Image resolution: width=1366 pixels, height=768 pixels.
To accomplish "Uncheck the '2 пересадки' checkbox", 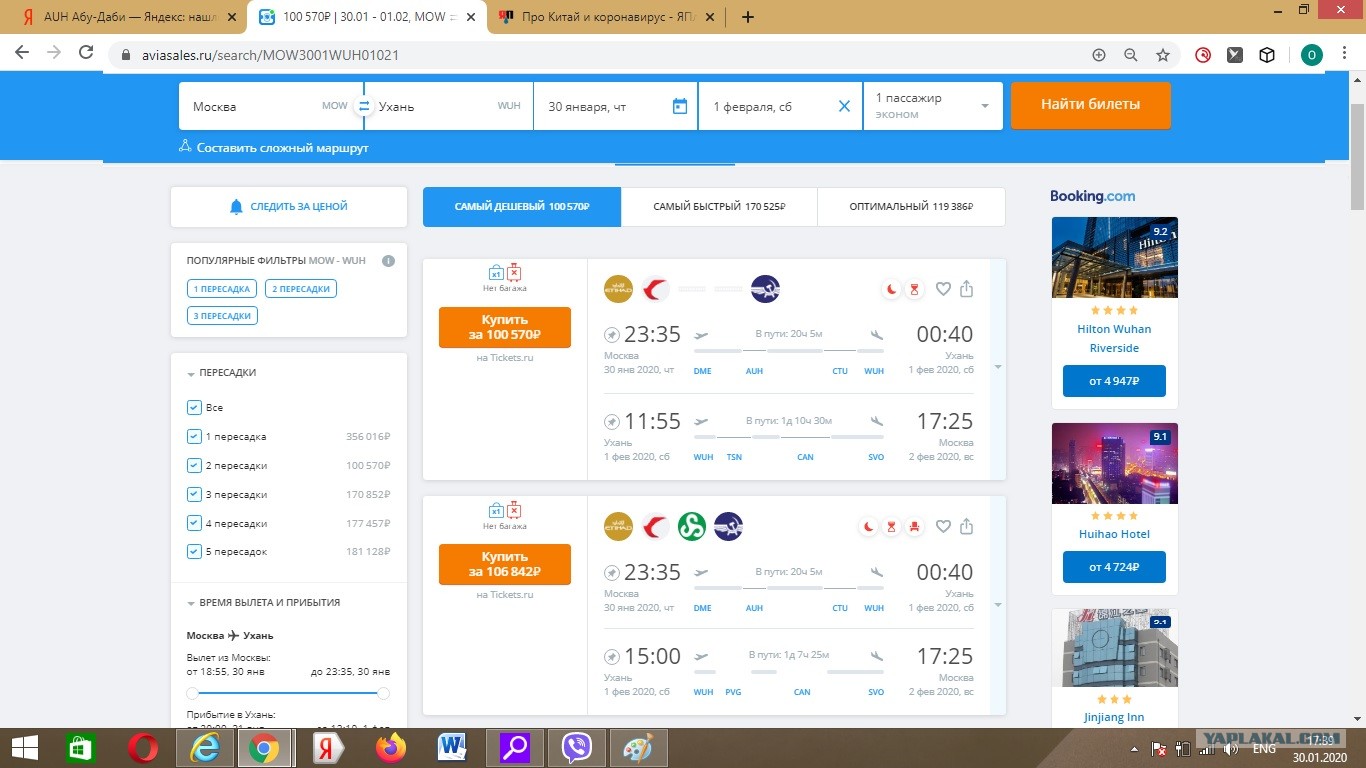I will coord(194,465).
